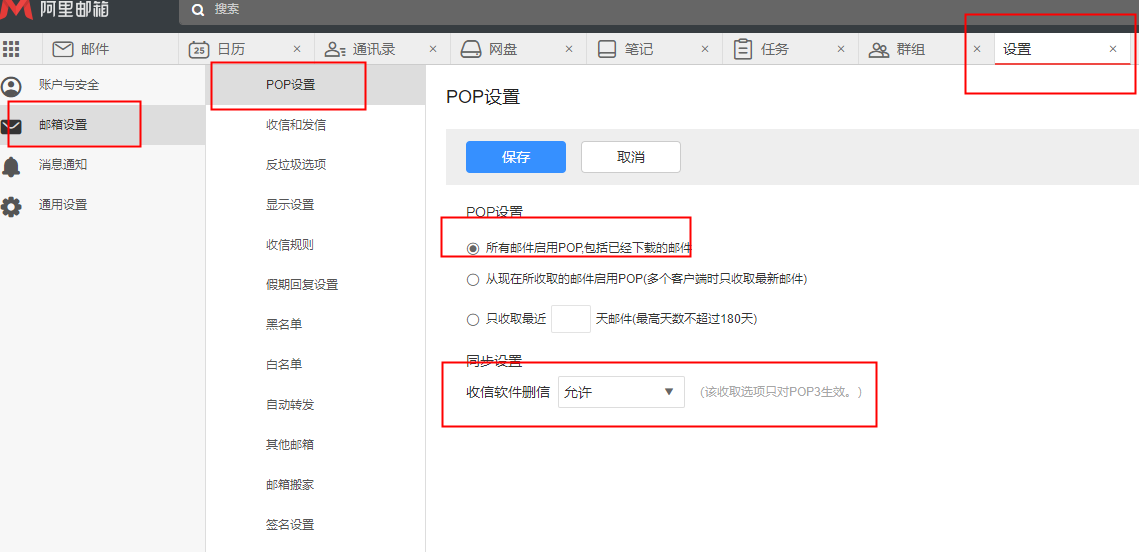Click the contacts icon on 通讯录 tab
This screenshot has width=1139, height=552.
335,49
